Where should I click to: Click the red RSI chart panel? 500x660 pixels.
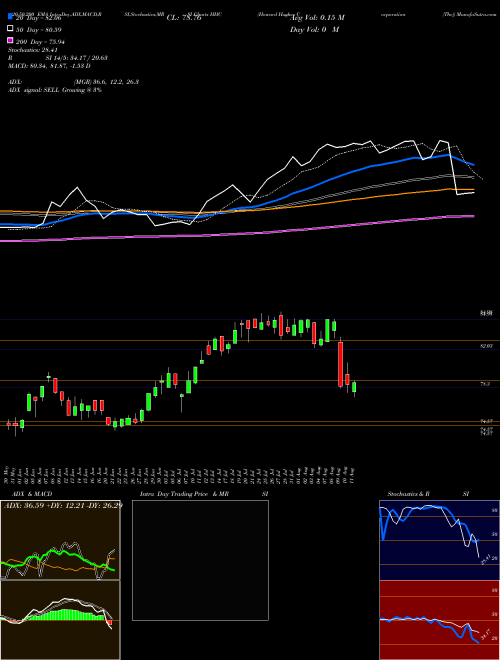click(439, 620)
